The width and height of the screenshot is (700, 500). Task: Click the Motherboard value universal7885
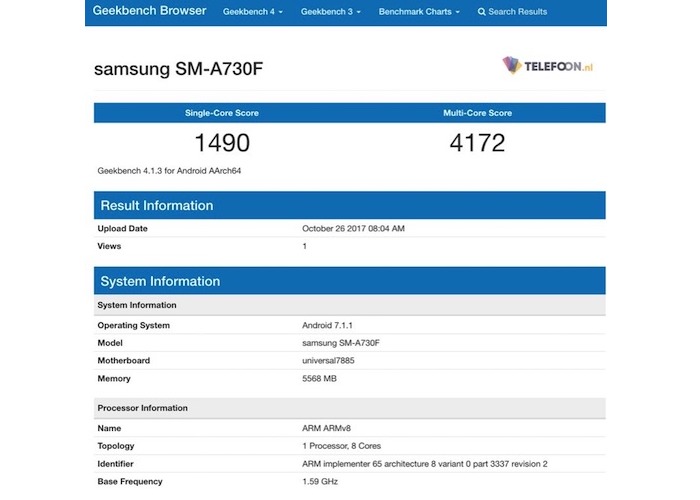pos(332,360)
